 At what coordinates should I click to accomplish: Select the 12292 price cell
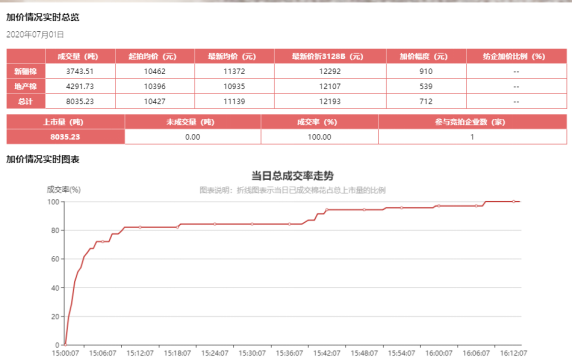[330, 71]
